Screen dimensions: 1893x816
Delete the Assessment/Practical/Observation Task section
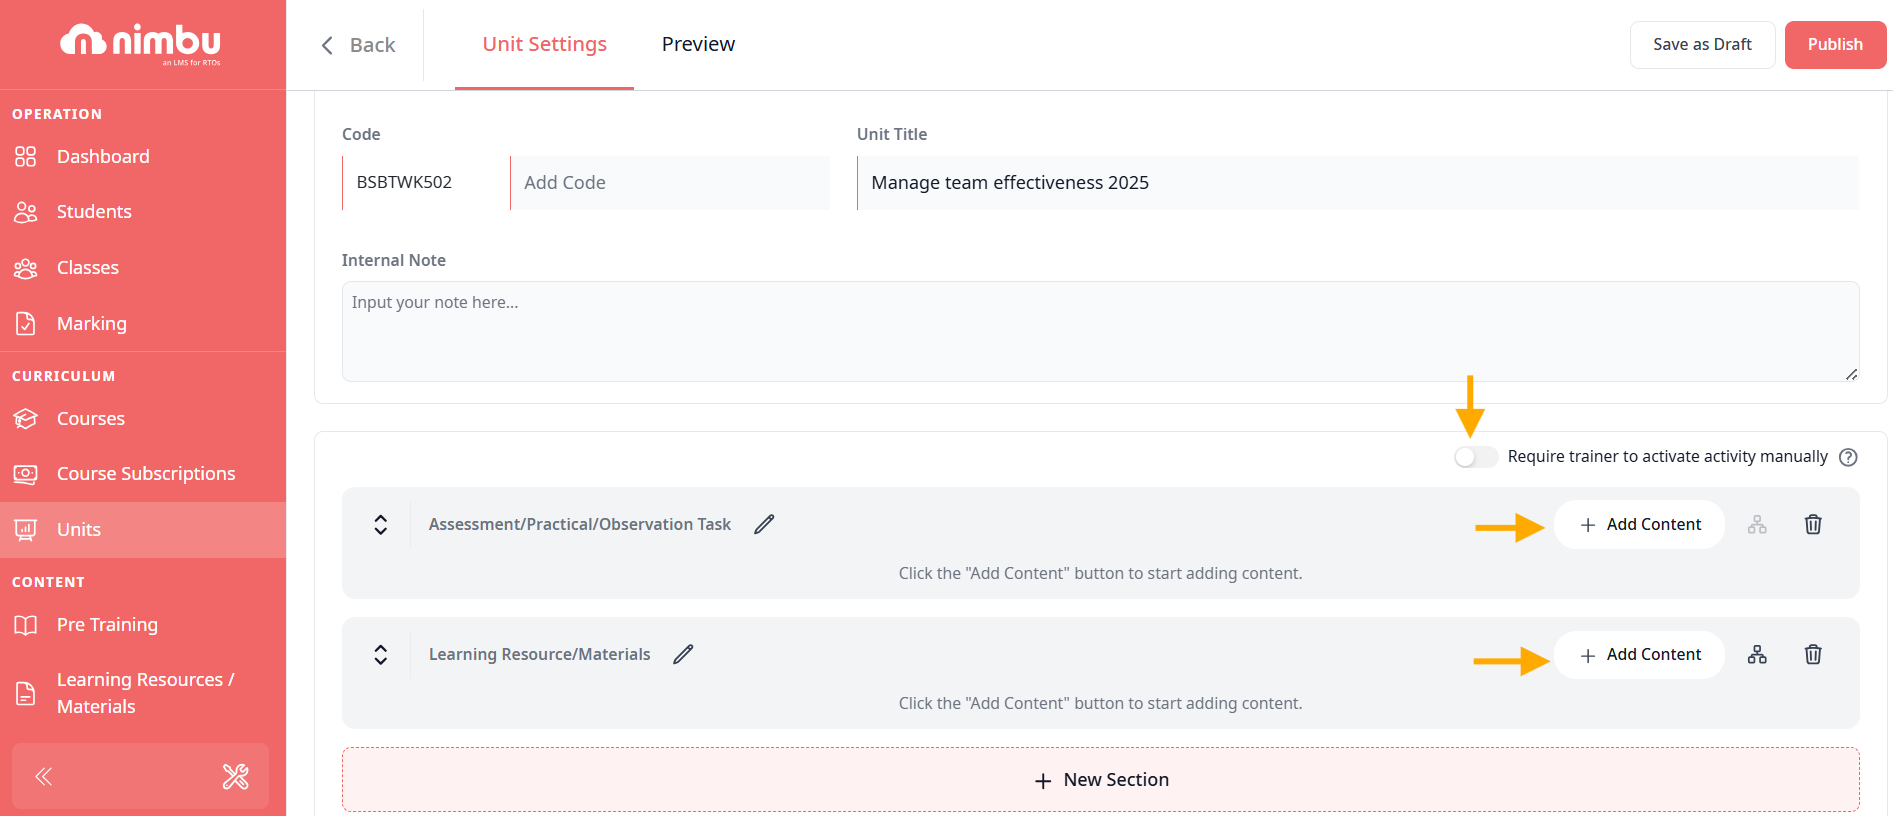point(1813,525)
